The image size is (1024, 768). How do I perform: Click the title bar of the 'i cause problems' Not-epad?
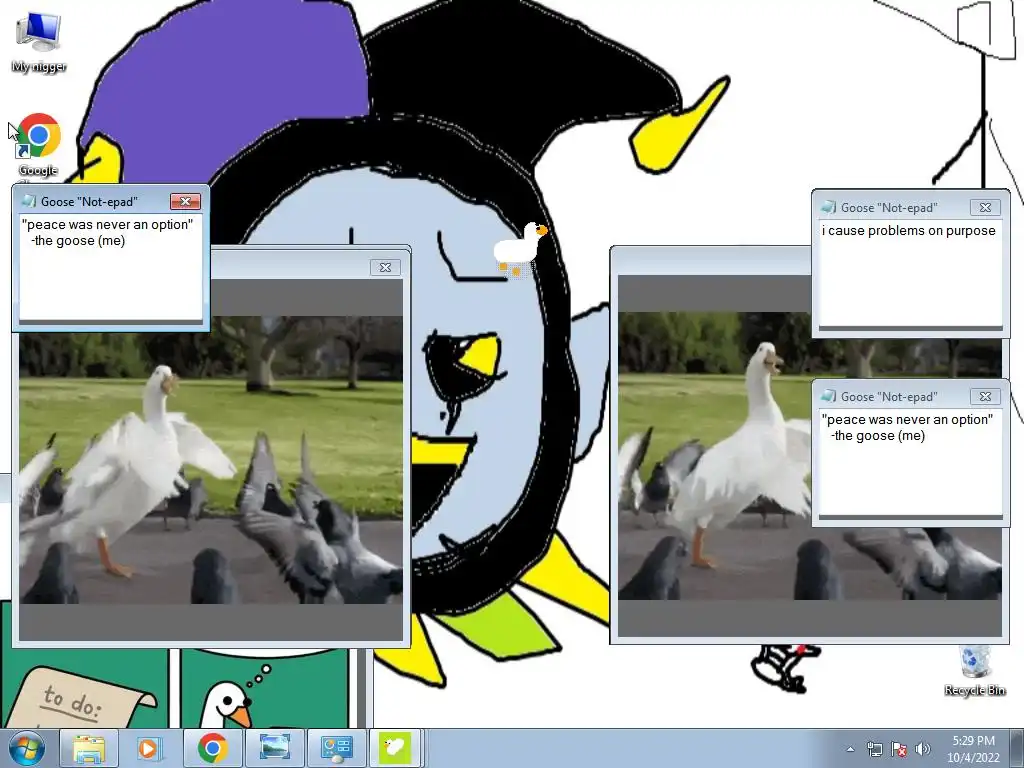pos(910,207)
